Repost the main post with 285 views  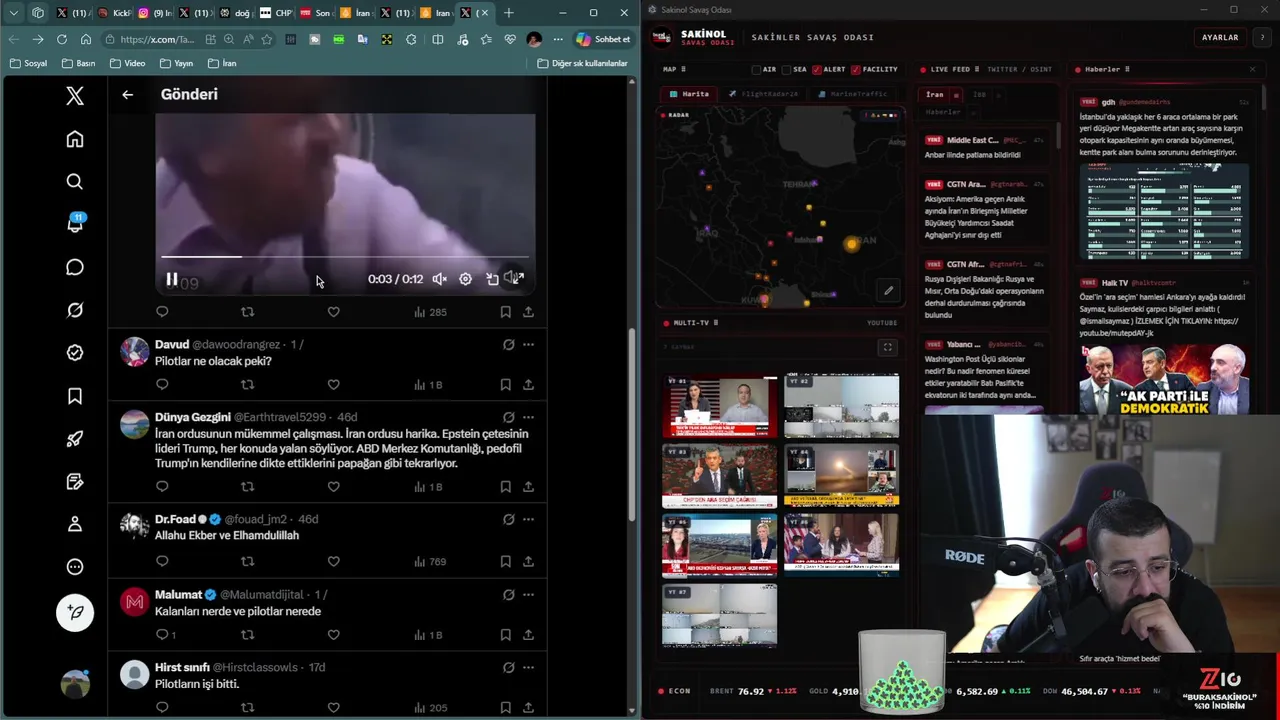tap(247, 312)
